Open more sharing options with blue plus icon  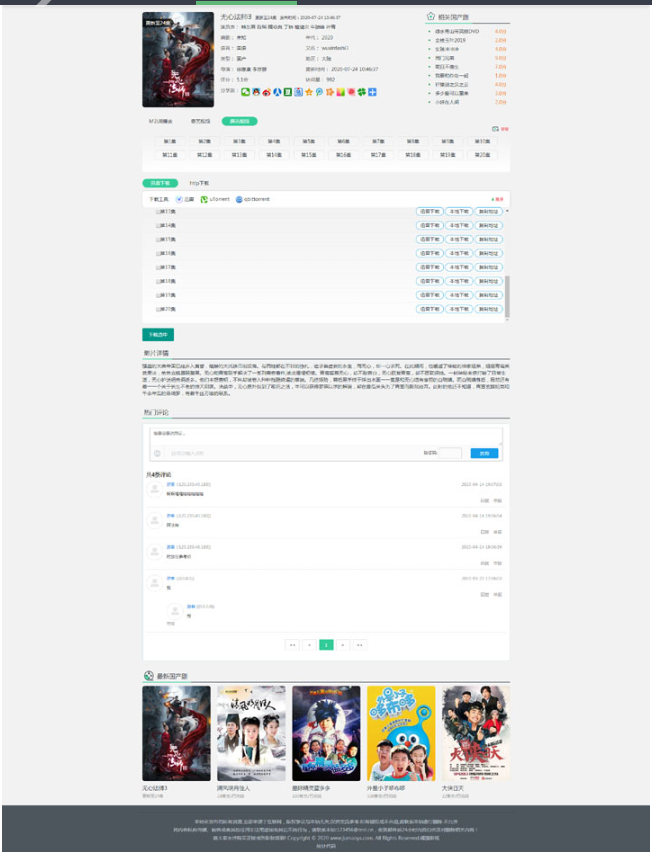coord(372,92)
